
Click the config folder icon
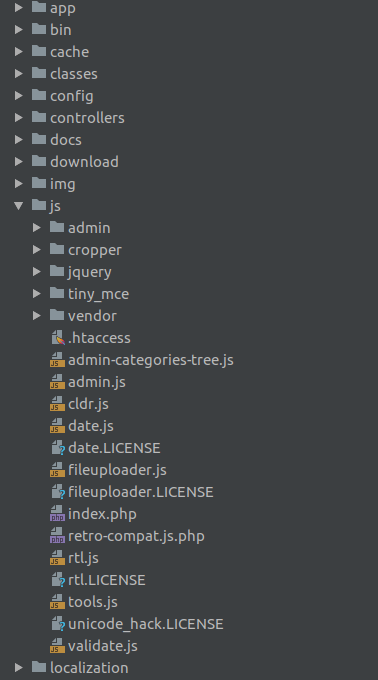pyautogui.click(x=39, y=95)
